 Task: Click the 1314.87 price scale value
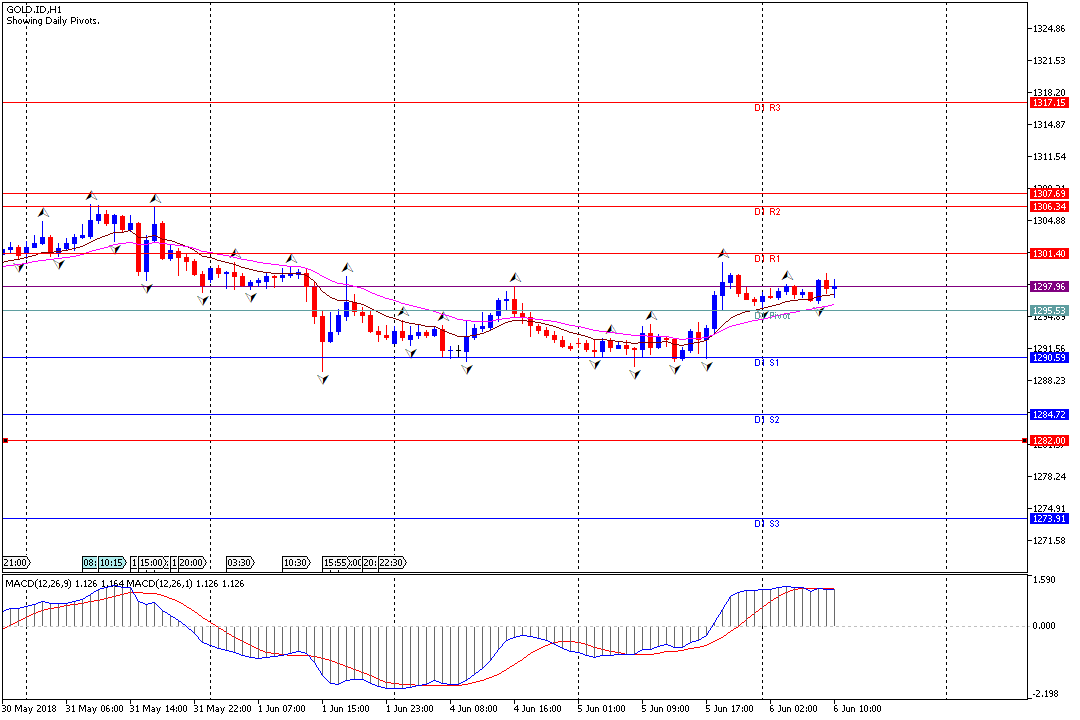pyautogui.click(x=1049, y=125)
